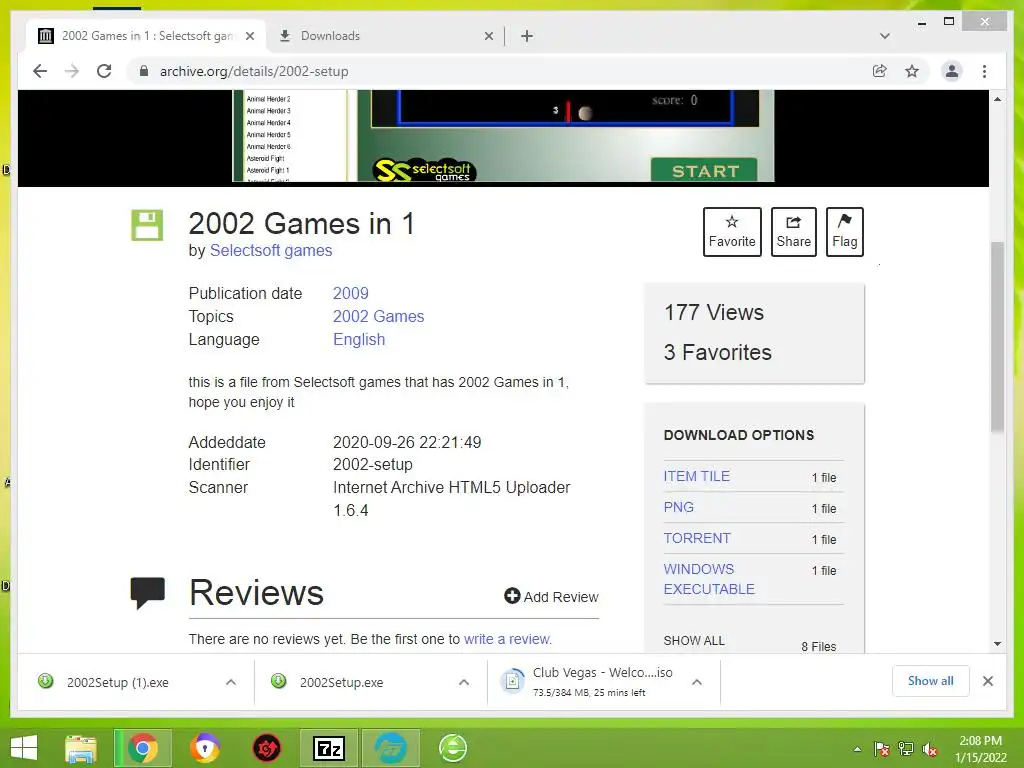Screen dimensions: 1024x768
Task: Click the '3 Favorites' text
Action: point(718,353)
